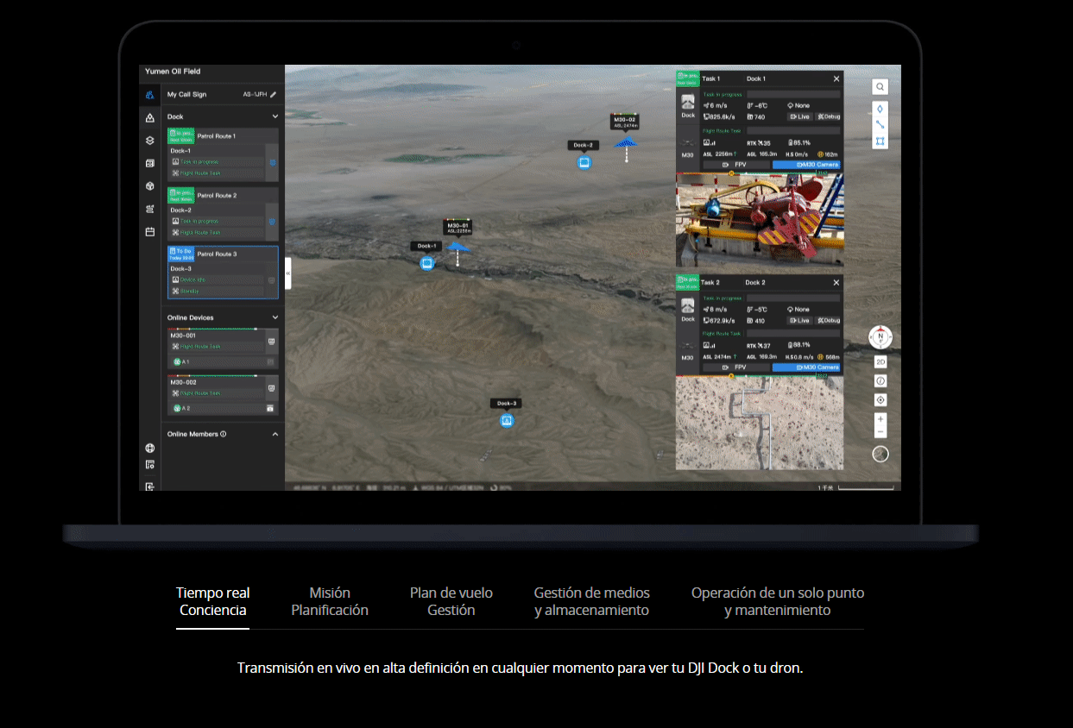This screenshot has height=728, width=1073.
Task: Switch Task 2 feed to M30 Camera
Action: pyautogui.click(x=805, y=368)
